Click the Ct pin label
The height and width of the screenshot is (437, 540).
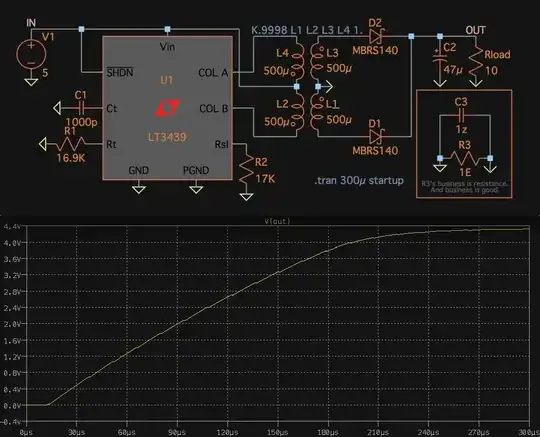tap(112, 108)
